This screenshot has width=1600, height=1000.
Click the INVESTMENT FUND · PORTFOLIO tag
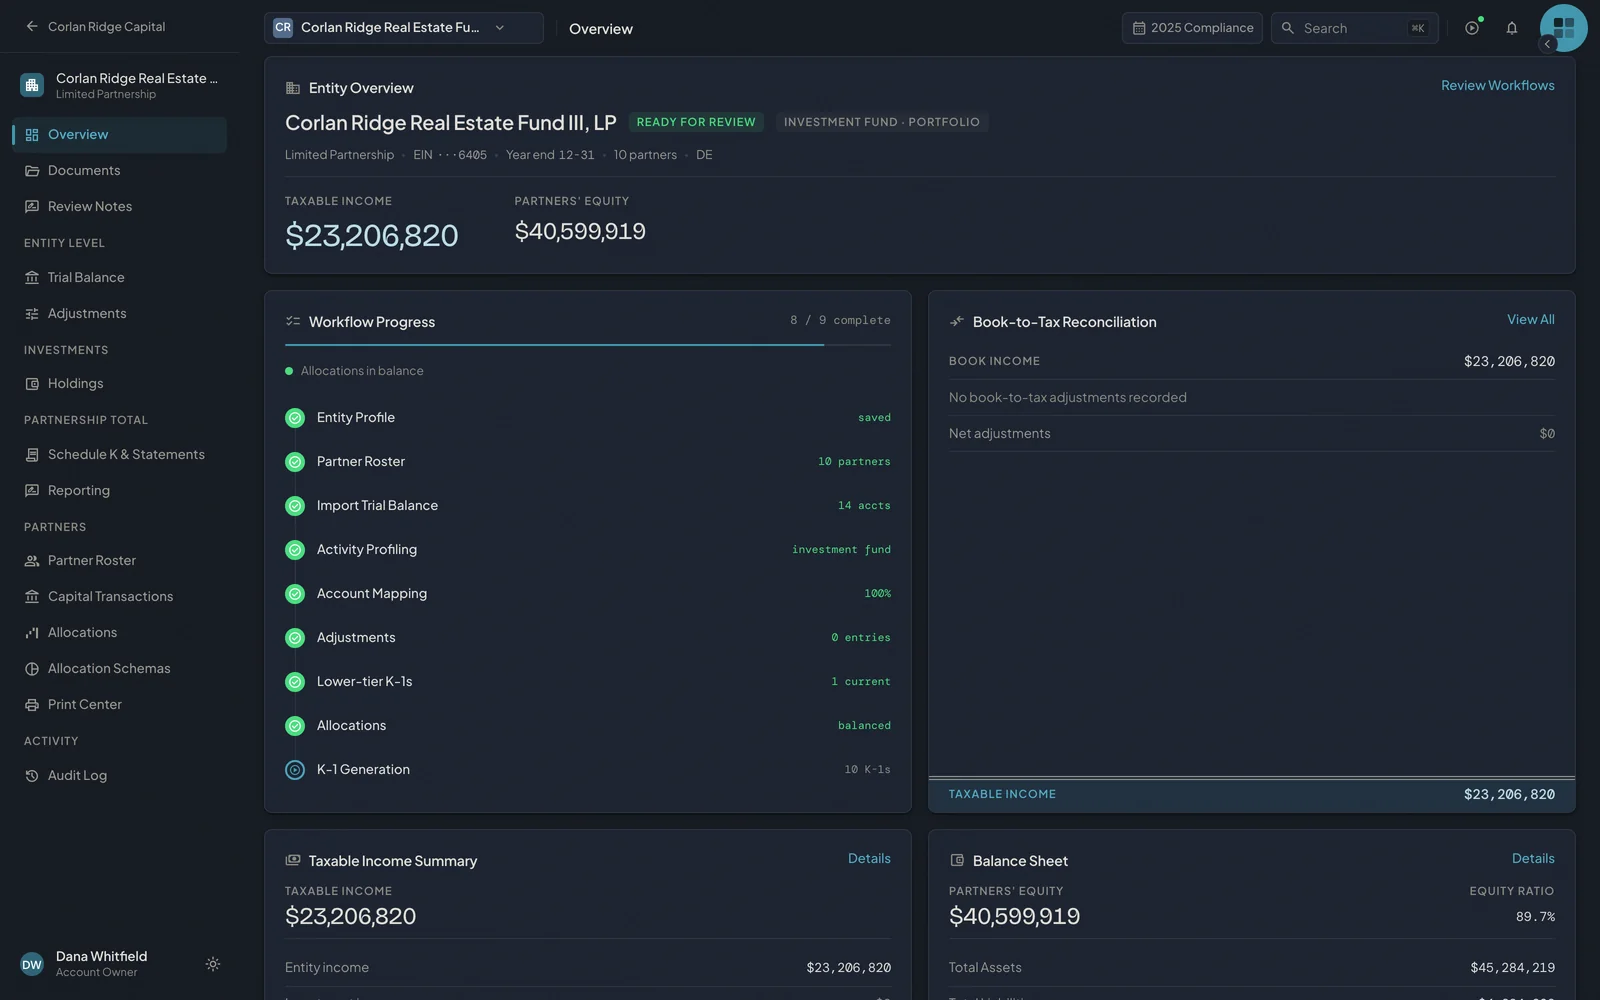(882, 122)
